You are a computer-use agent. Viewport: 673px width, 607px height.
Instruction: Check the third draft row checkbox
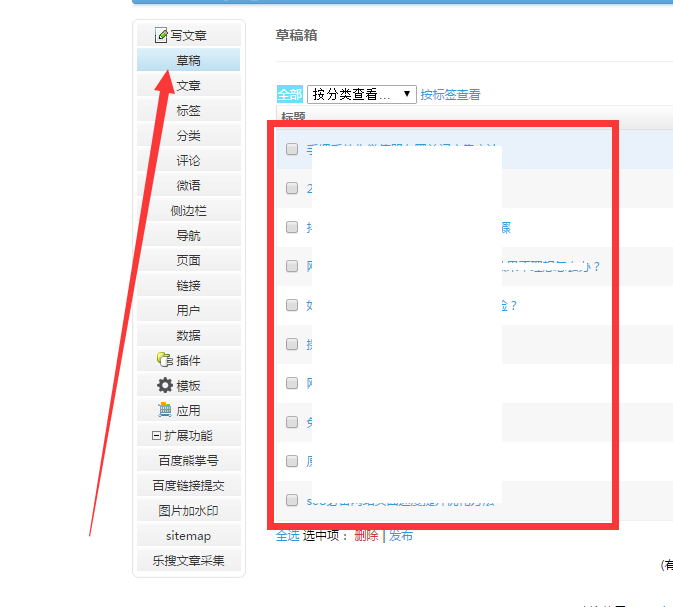tap(292, 227)
